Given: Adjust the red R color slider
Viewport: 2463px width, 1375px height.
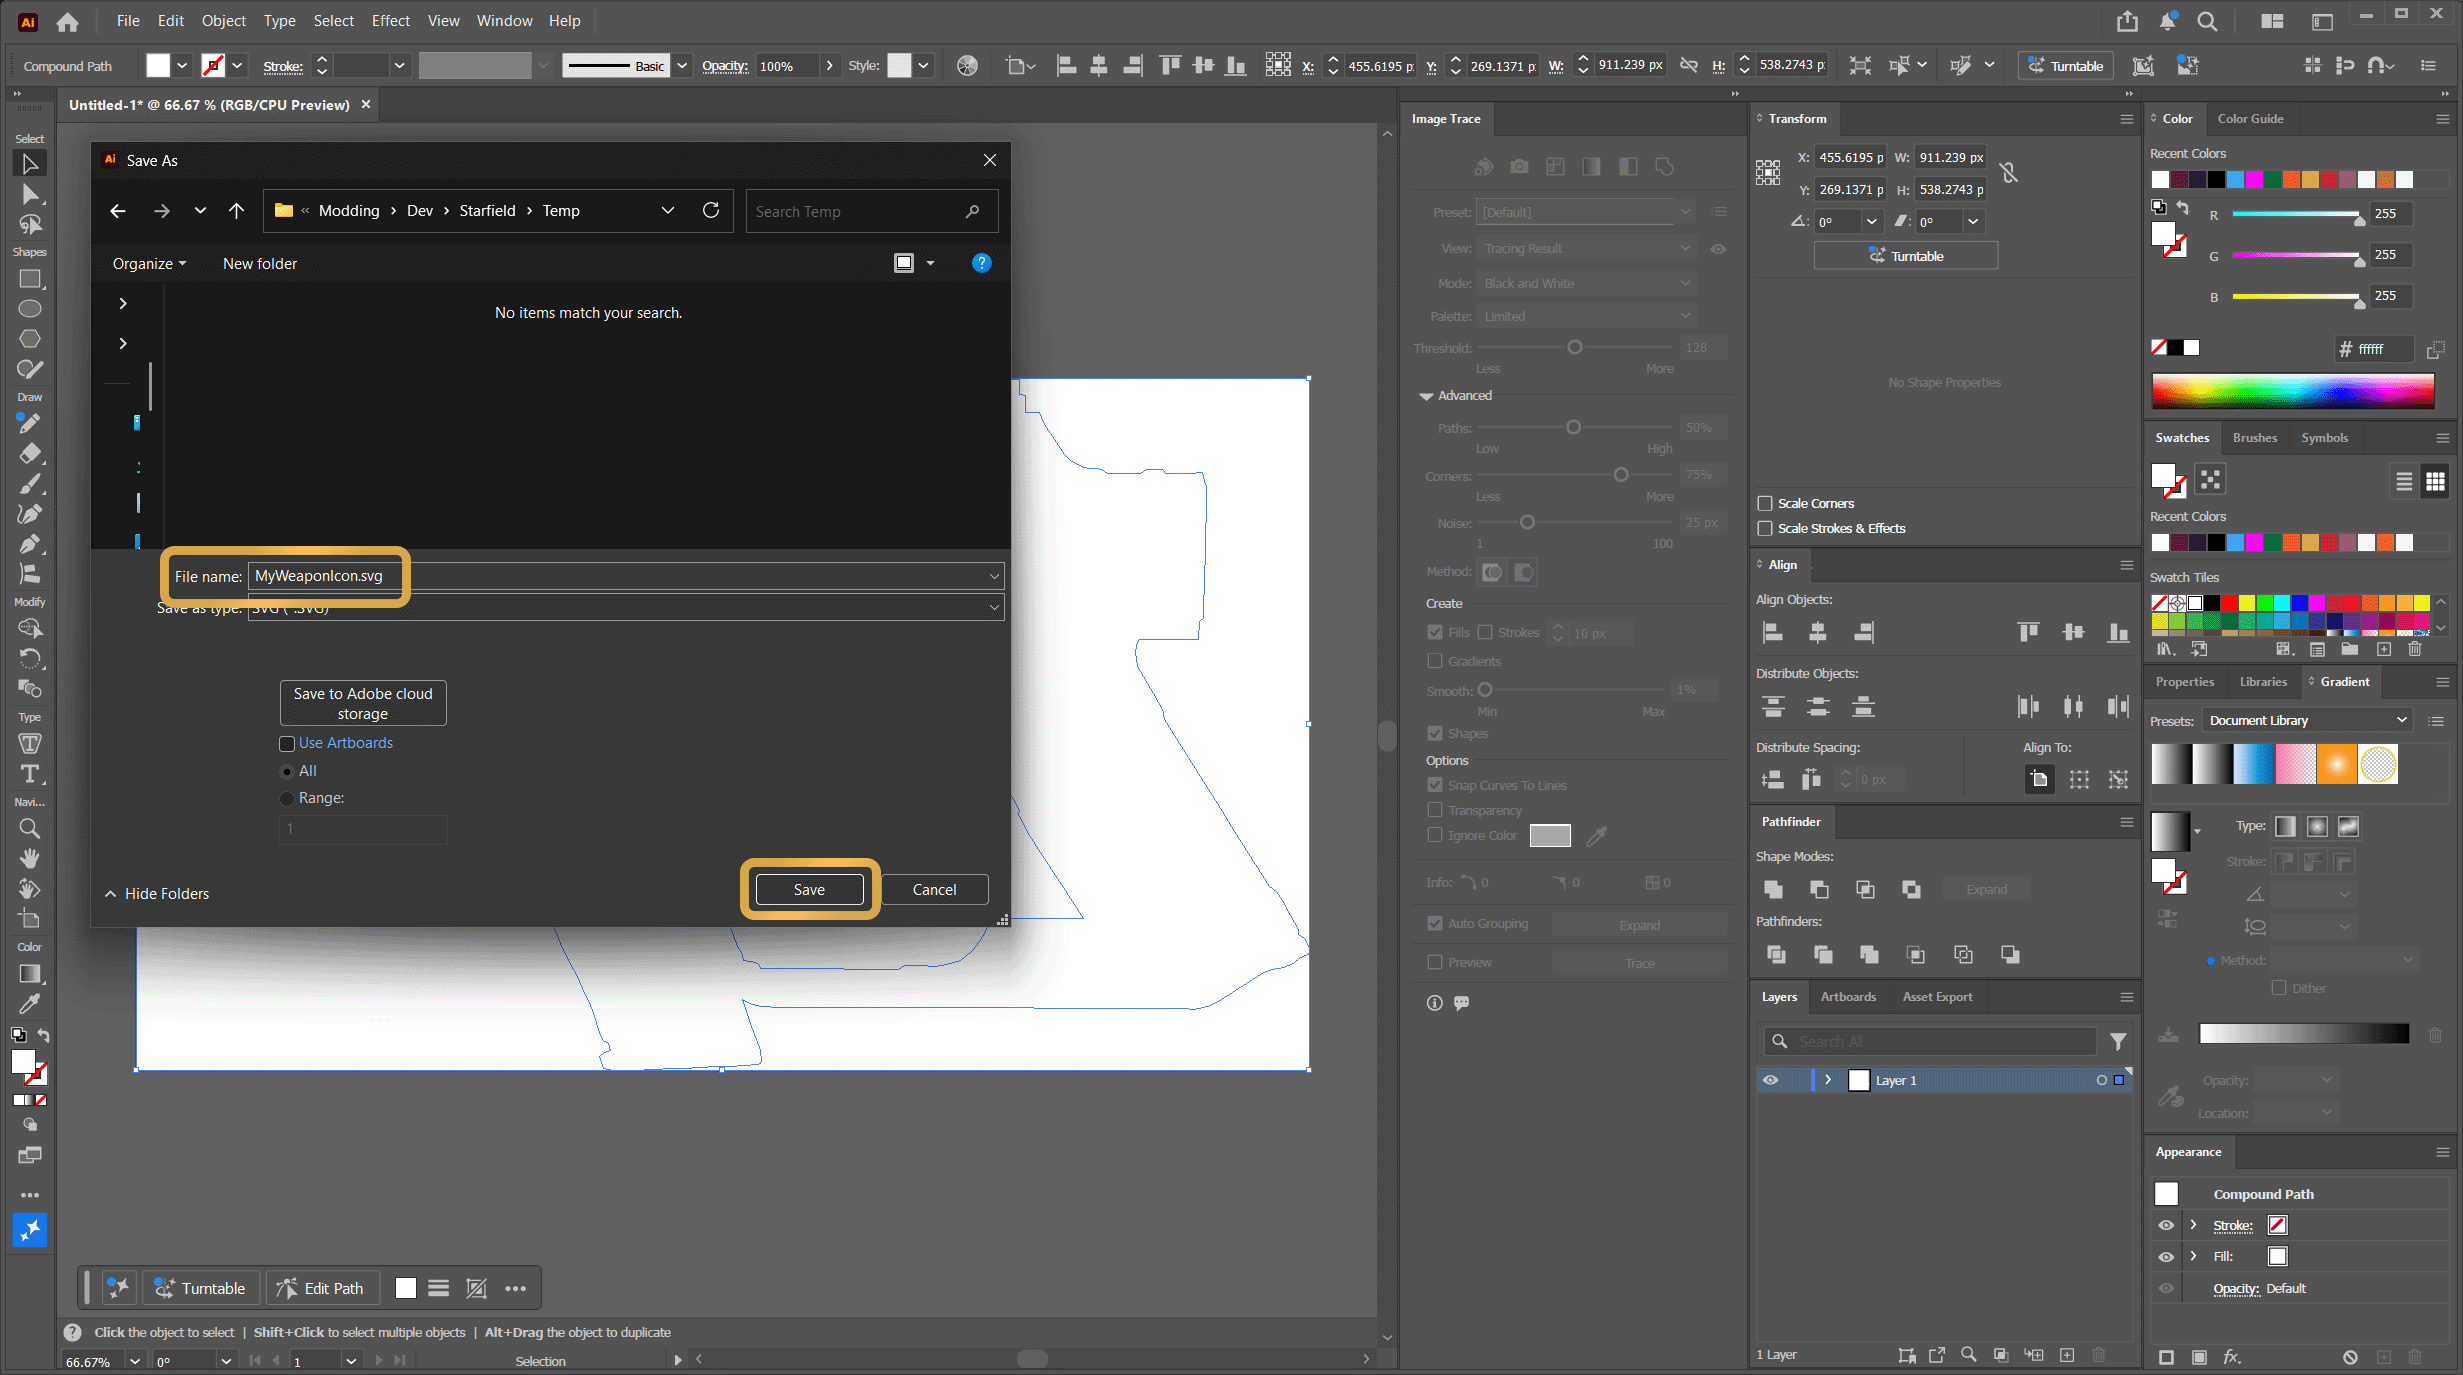Looking at the screenshot, I should pos(2297,214).
